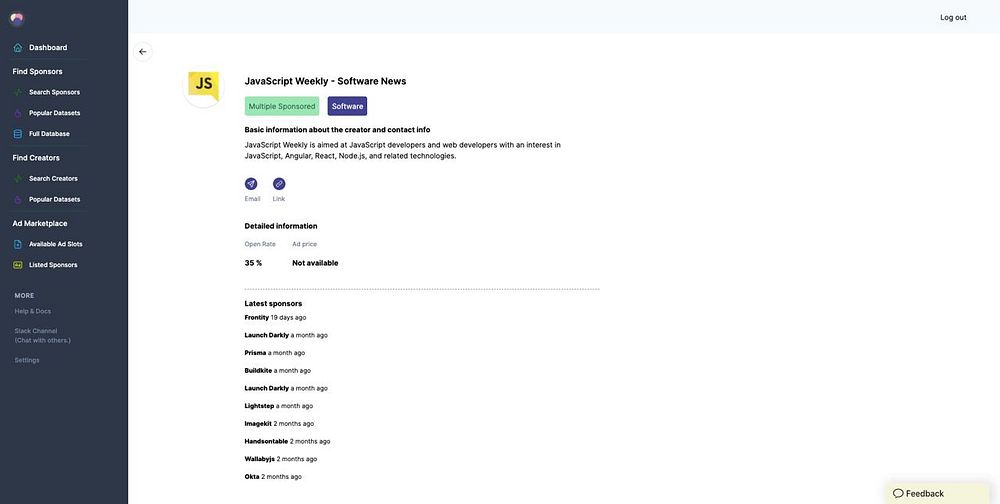Click the 'Handsontable' sponsor entry
1000x504 pixels.
pyautogui.click(x=288, y=441)
